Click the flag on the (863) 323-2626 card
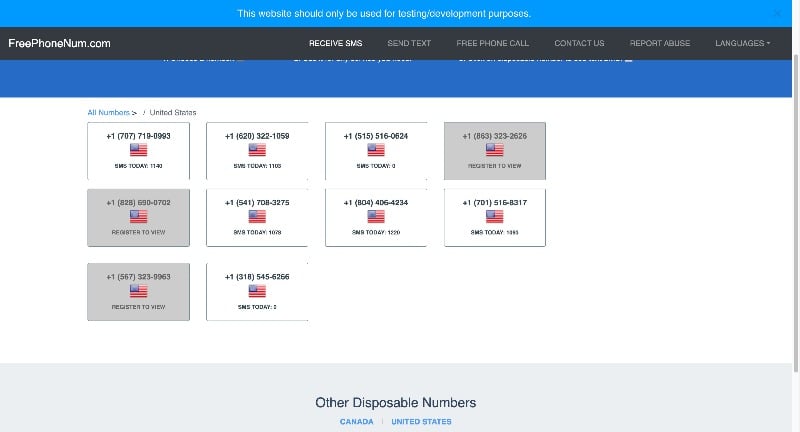The width and height of the screenshot is (800, 432). pos(495,150)
